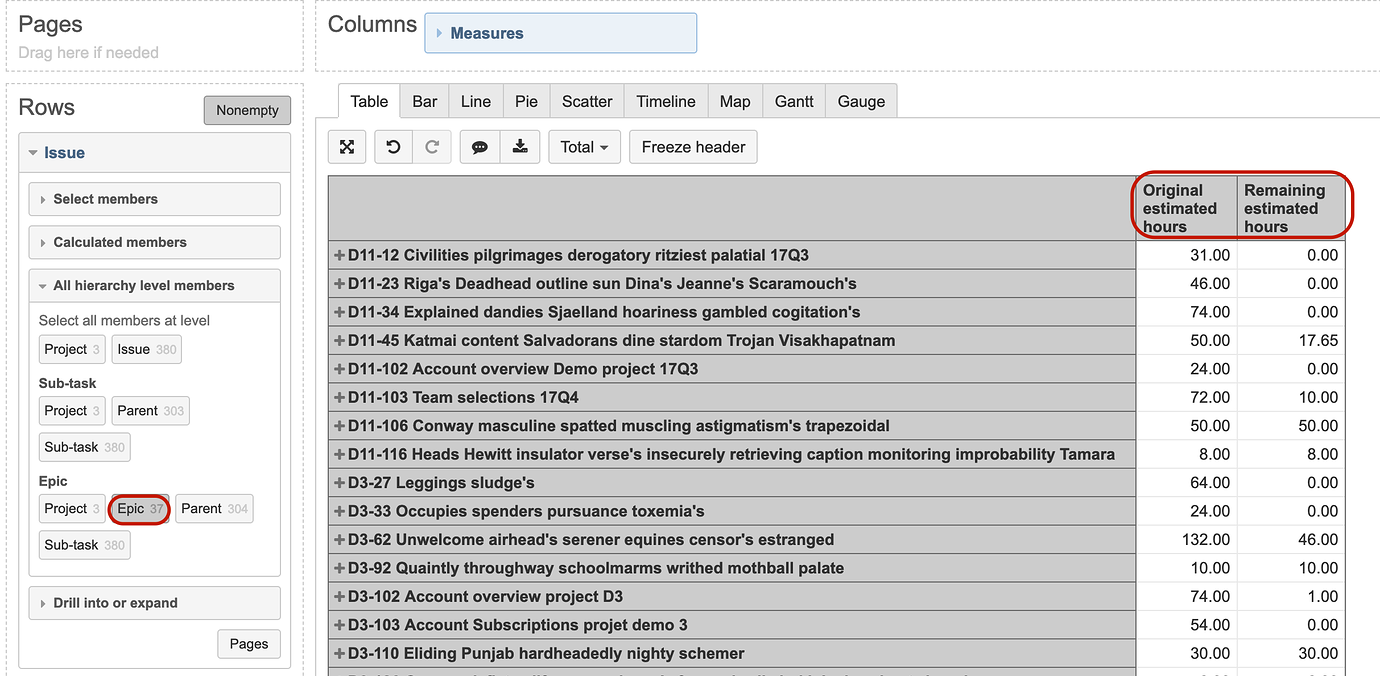Undo the last report change
Viewport: 1380px width, 676px height.
[x=392, y=146]
